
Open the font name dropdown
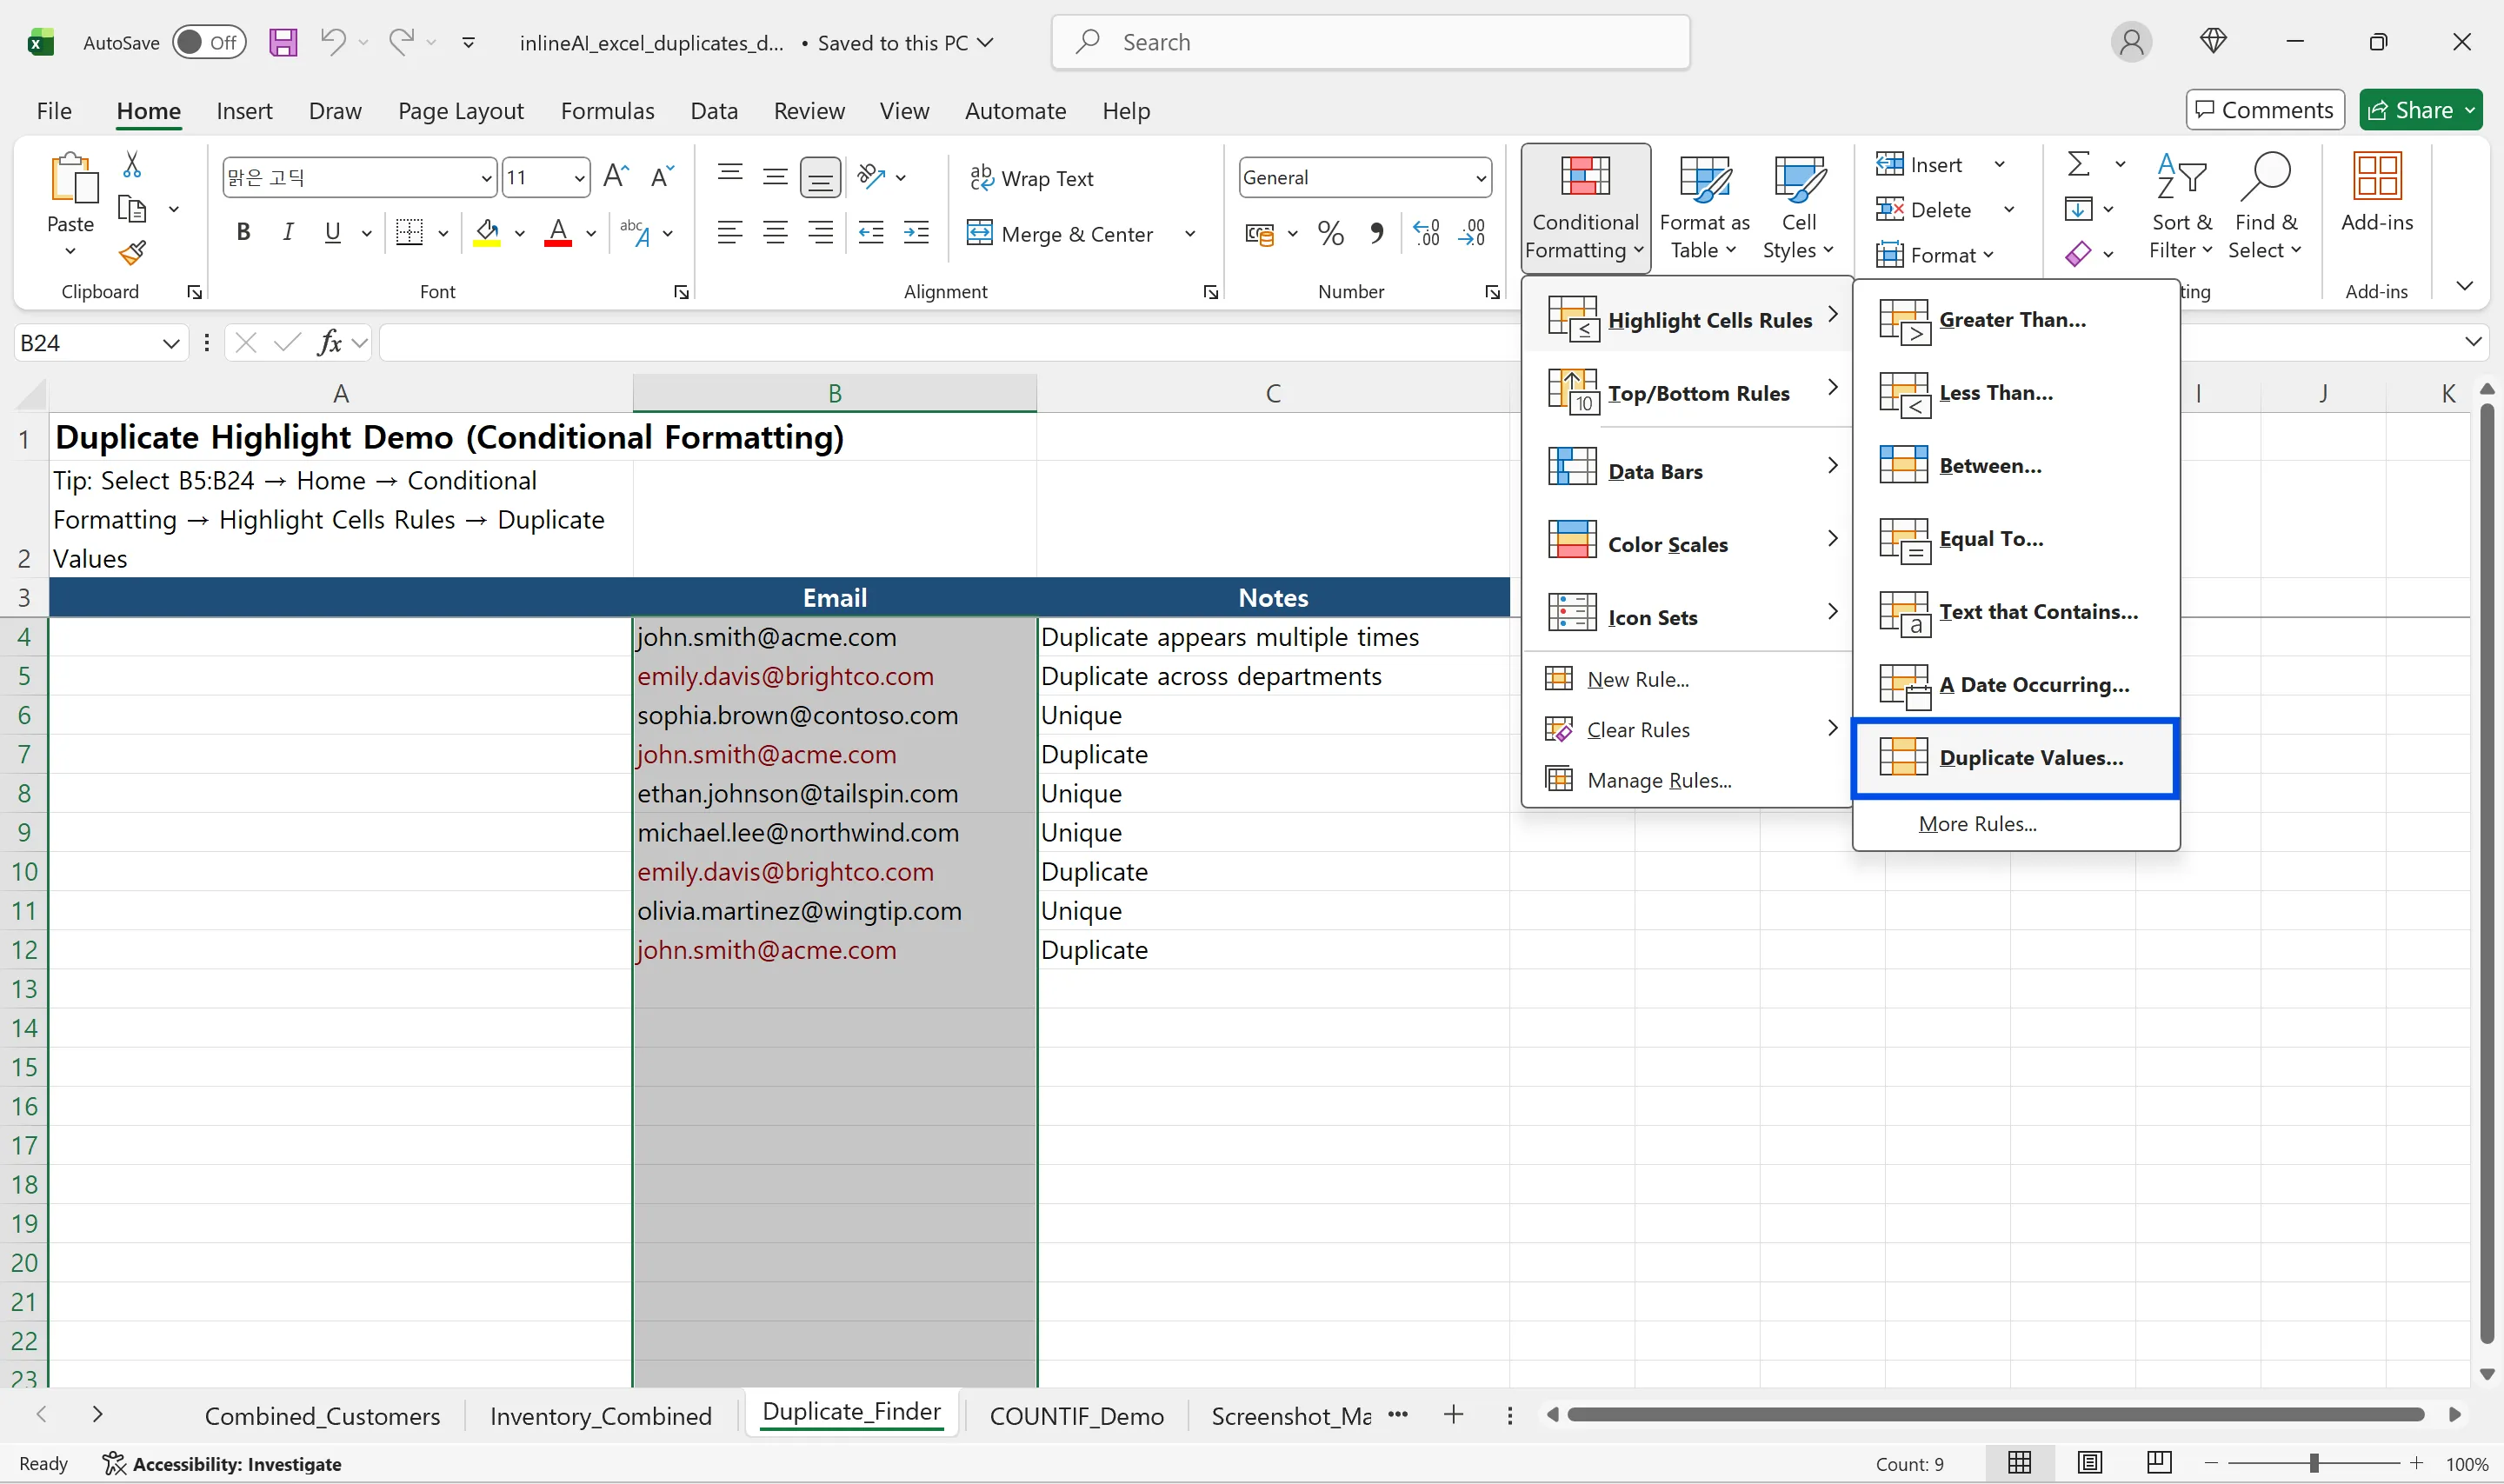point(487,177)
